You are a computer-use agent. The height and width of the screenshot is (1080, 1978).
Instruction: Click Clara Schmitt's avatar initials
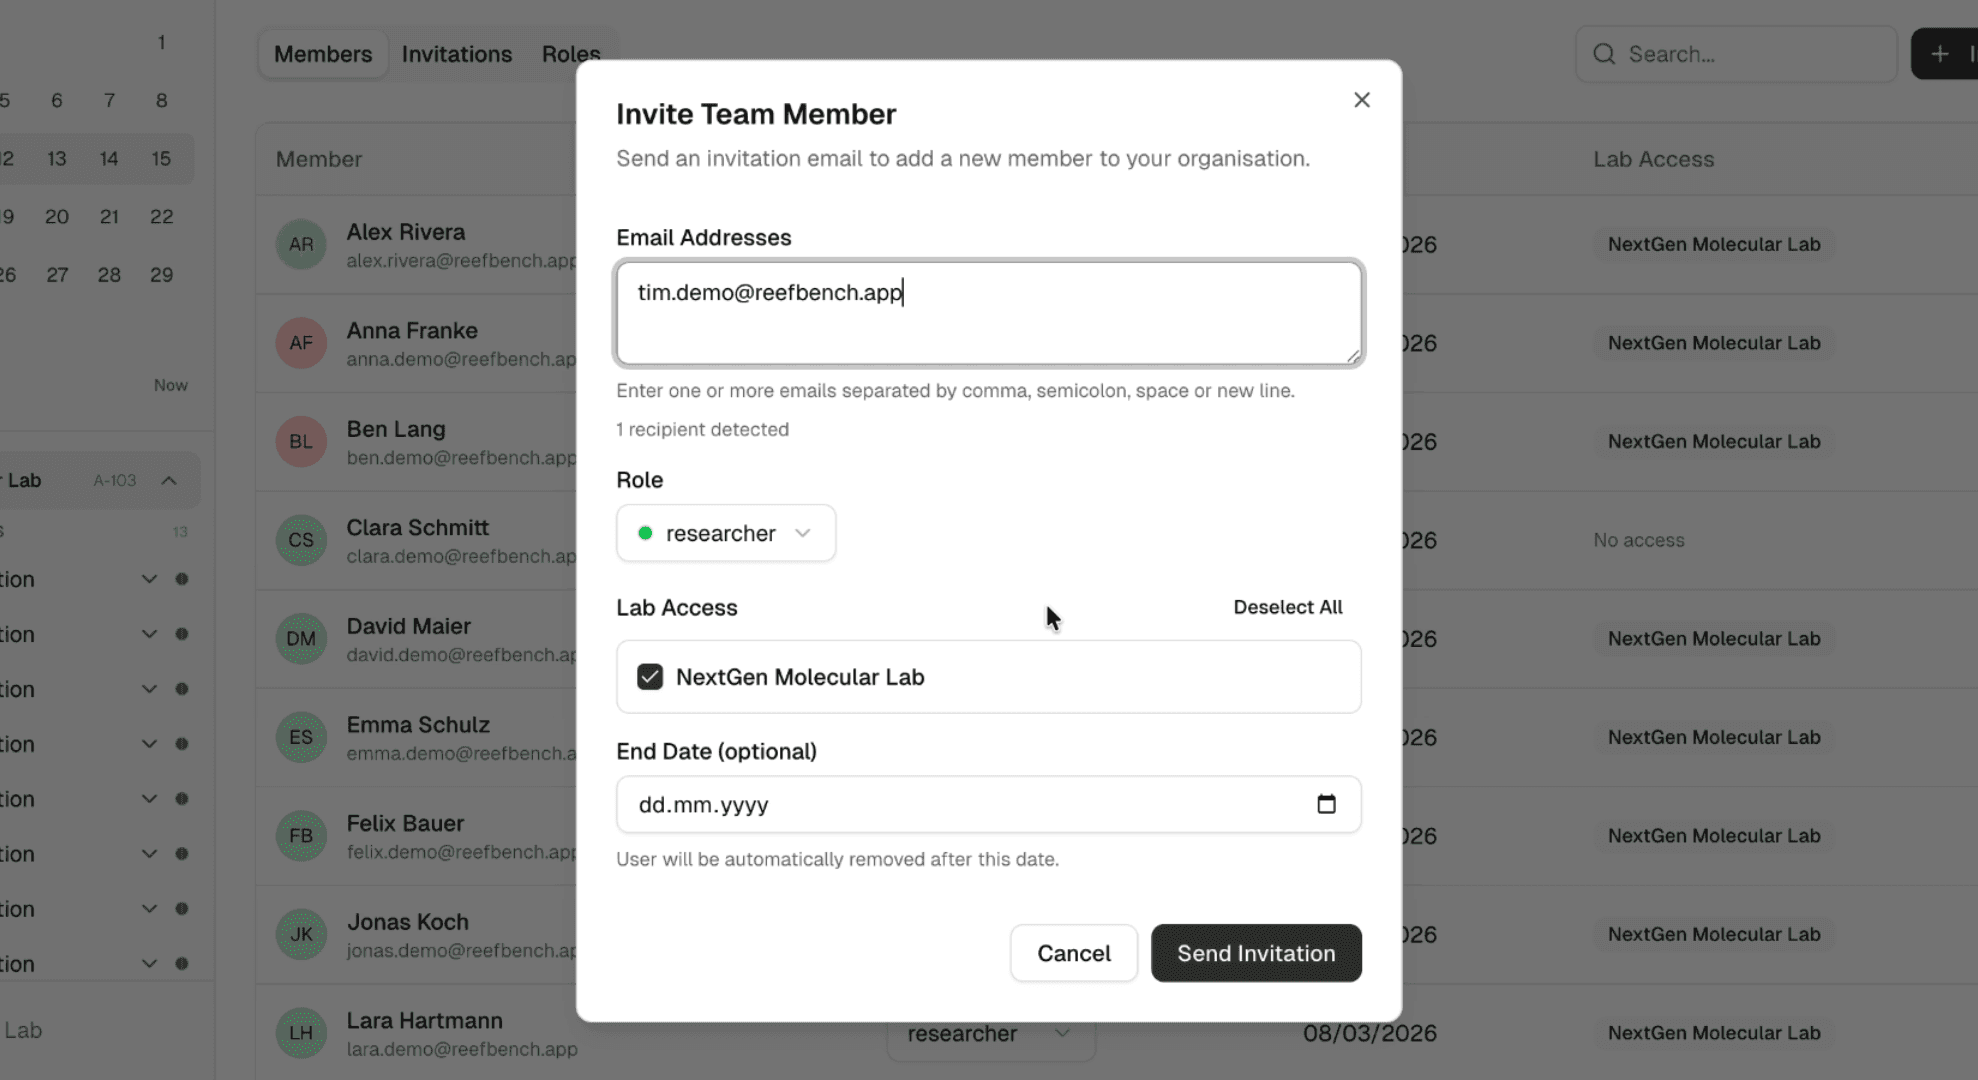coord(301,540)
